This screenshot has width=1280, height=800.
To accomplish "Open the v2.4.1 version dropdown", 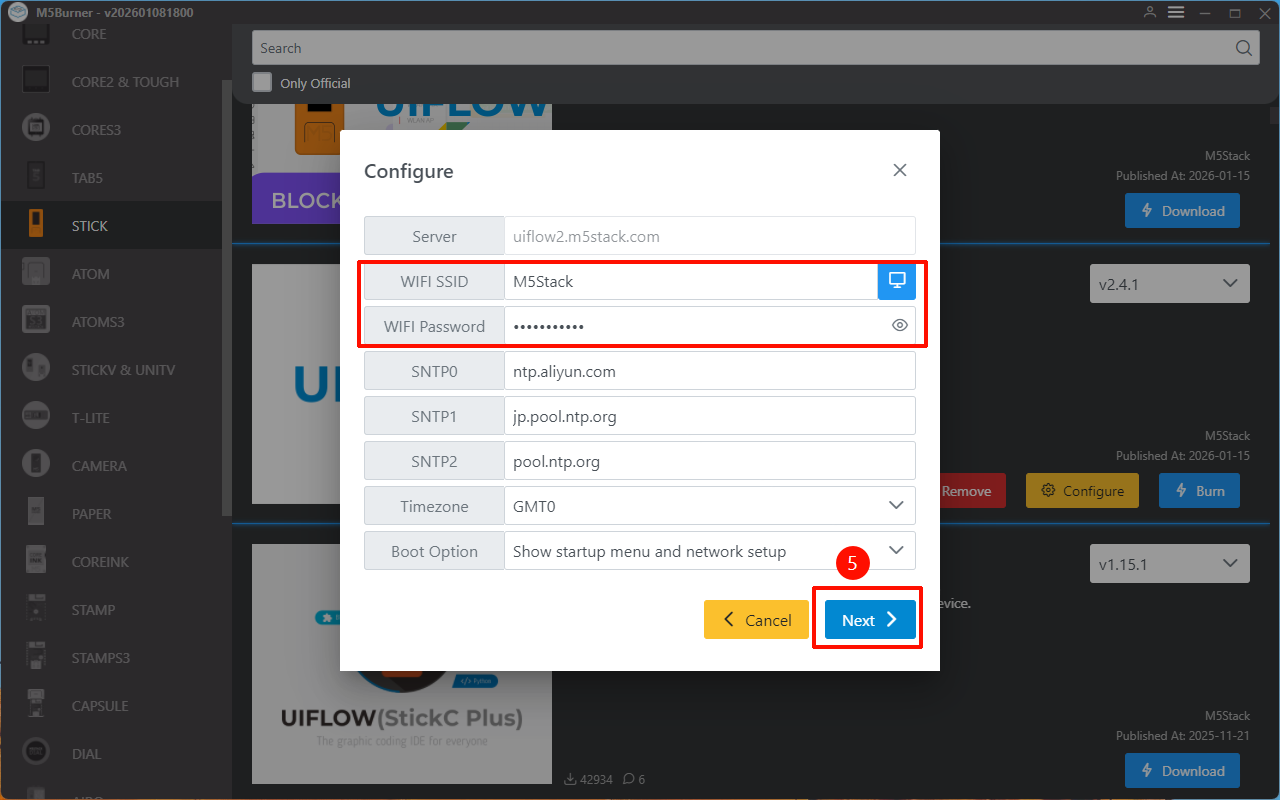I will [x=1169, y=284].
